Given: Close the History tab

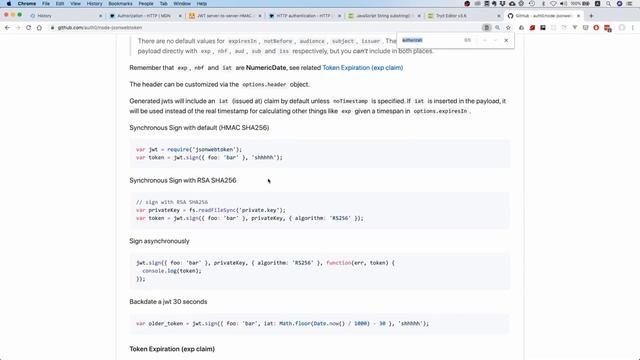Looking at the screenshot, I should coord(101,16).
